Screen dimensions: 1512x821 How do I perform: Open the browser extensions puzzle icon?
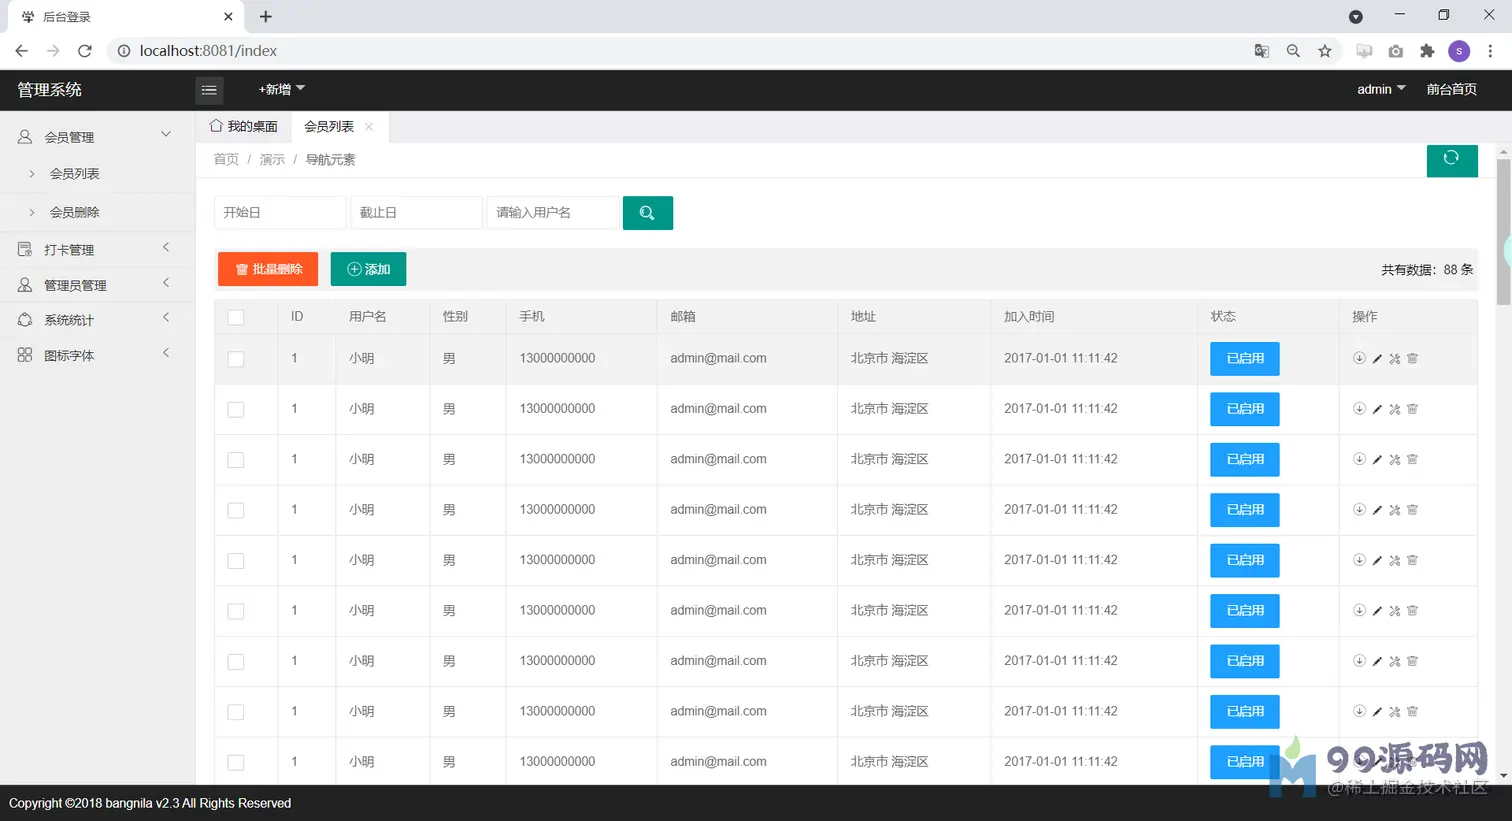click(x=1427, y=51)
